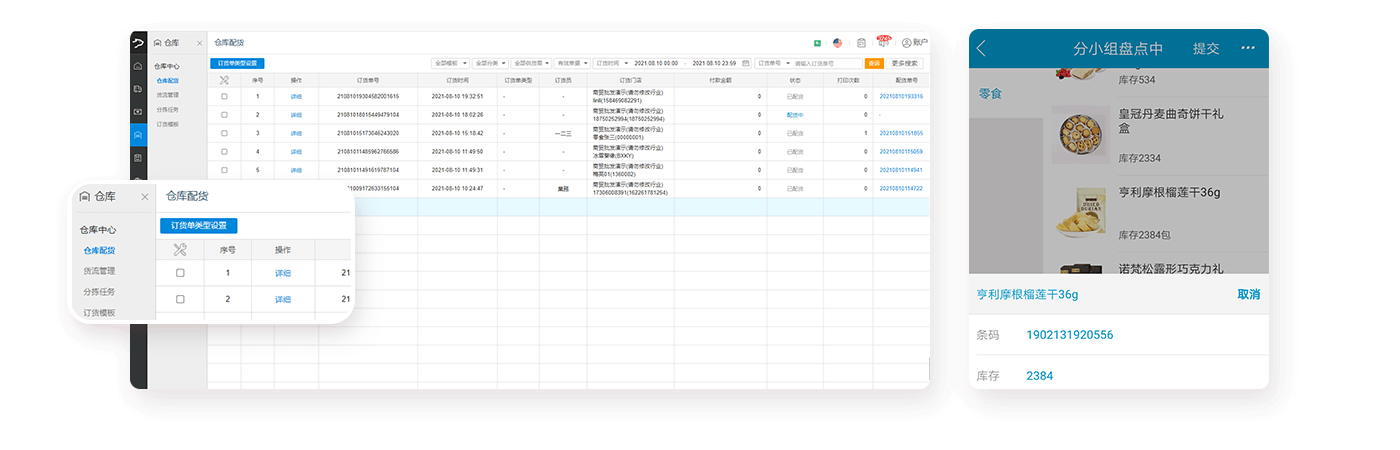Tick the checkbox for row 1 in enlarged table
This screenshot has width=1400, height=450.
point(180,273)
